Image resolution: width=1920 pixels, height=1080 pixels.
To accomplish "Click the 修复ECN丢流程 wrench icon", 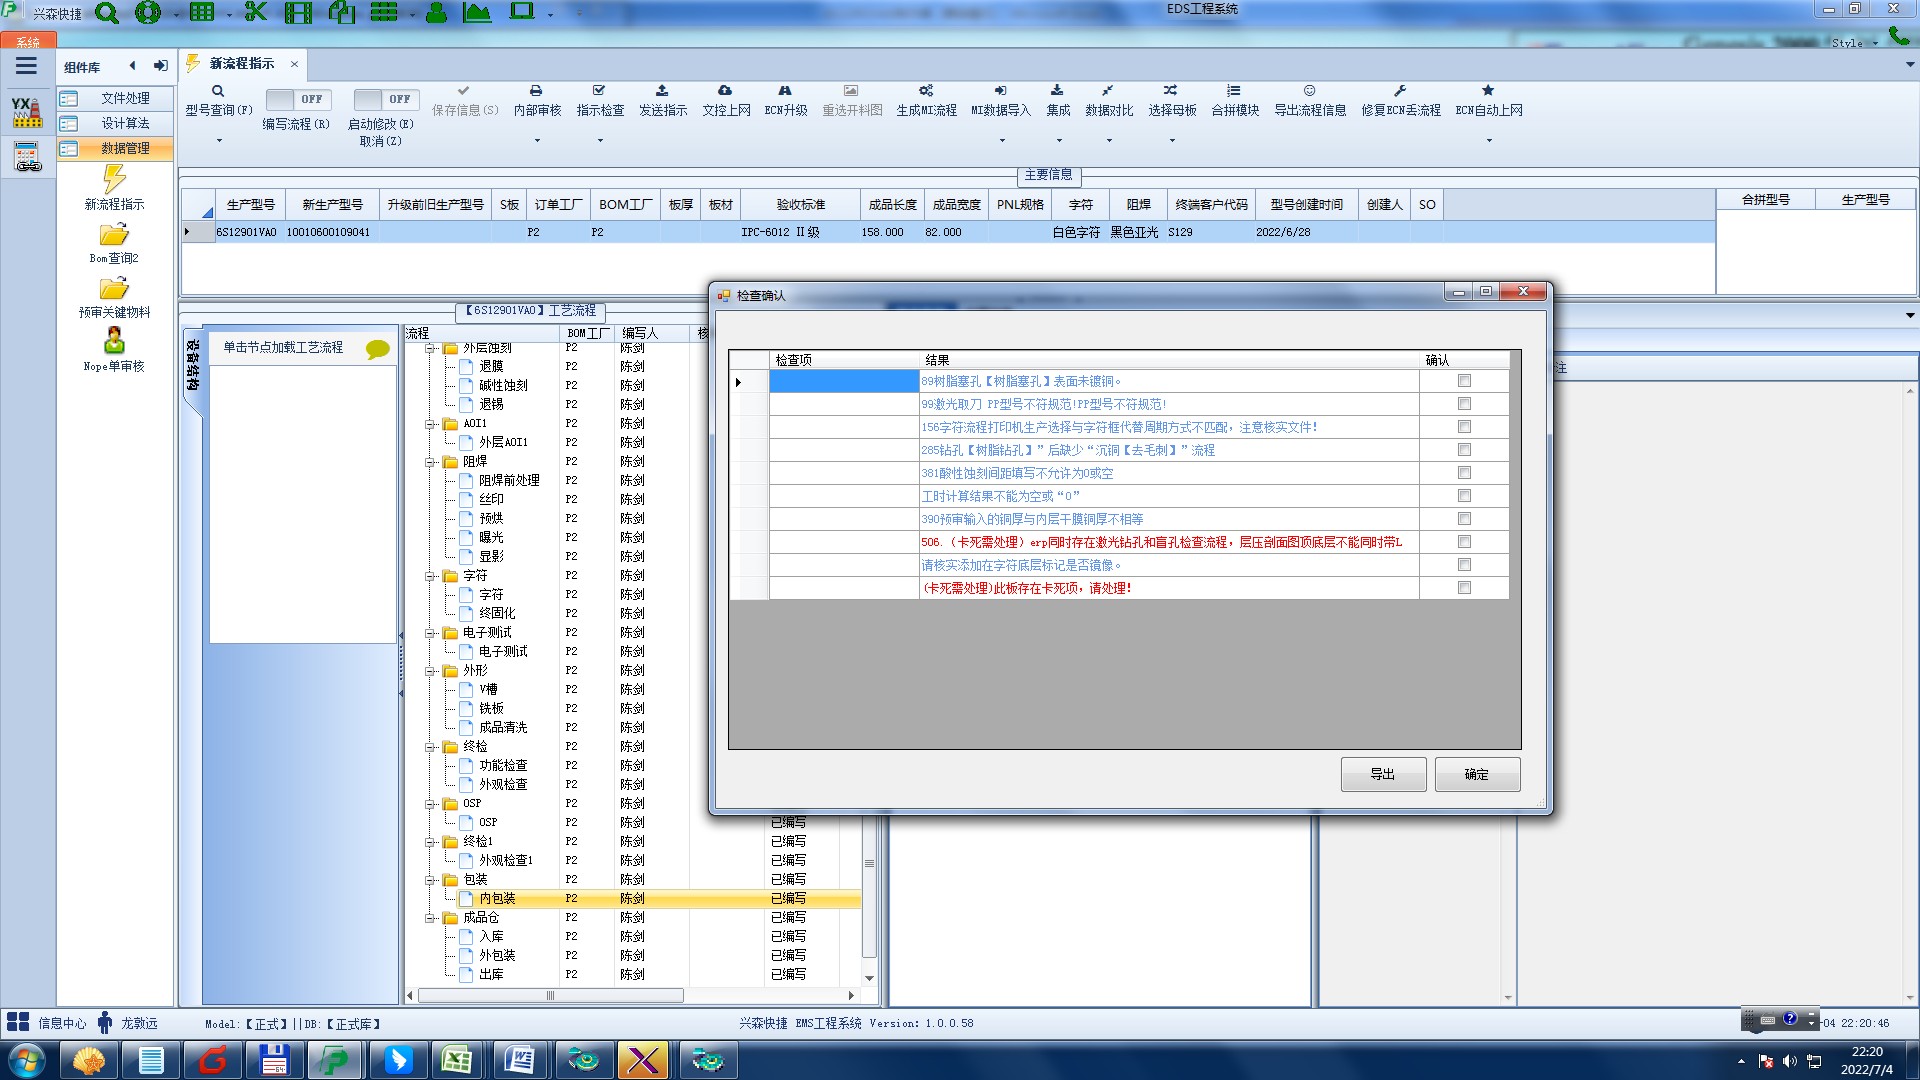I will pos(1400,91).
